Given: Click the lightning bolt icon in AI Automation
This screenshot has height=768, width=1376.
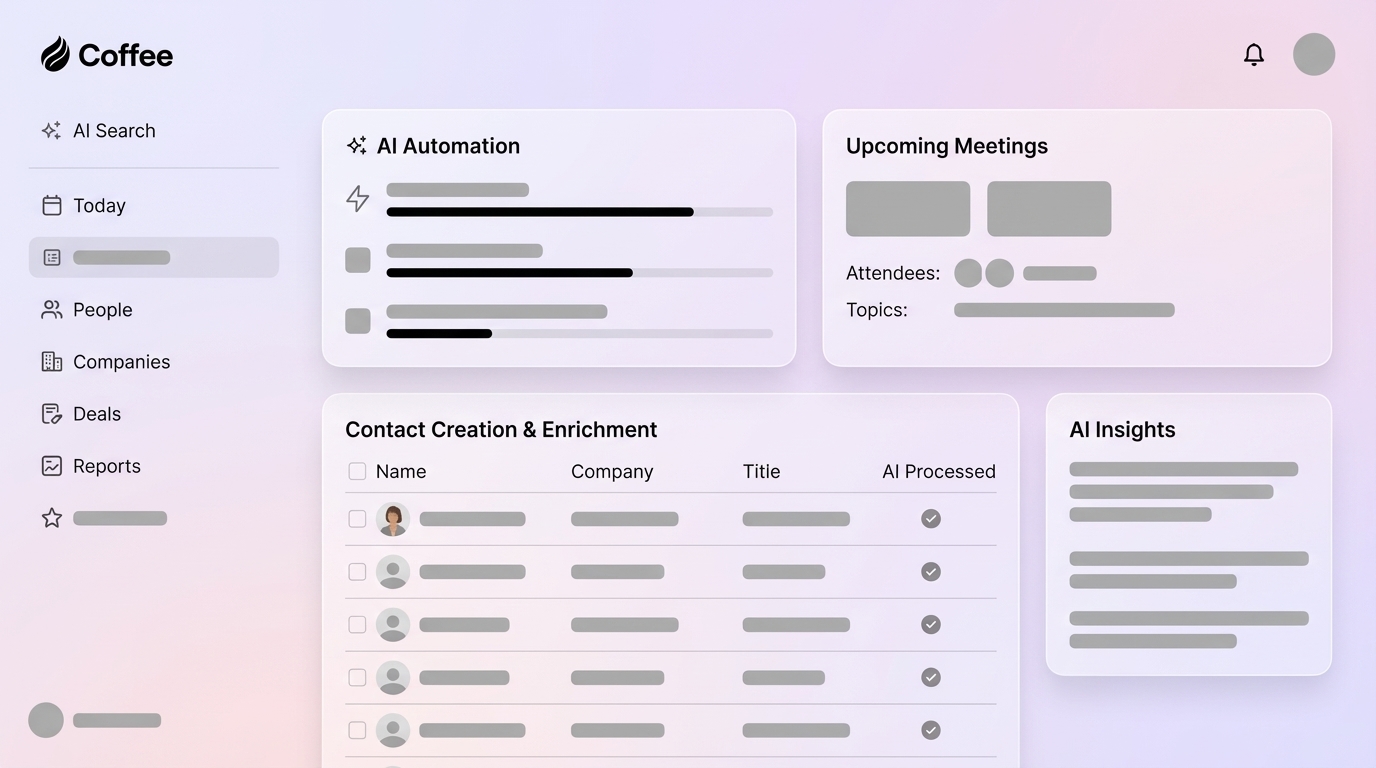Looking at the screenshot, I should click(x=357, y=198).
